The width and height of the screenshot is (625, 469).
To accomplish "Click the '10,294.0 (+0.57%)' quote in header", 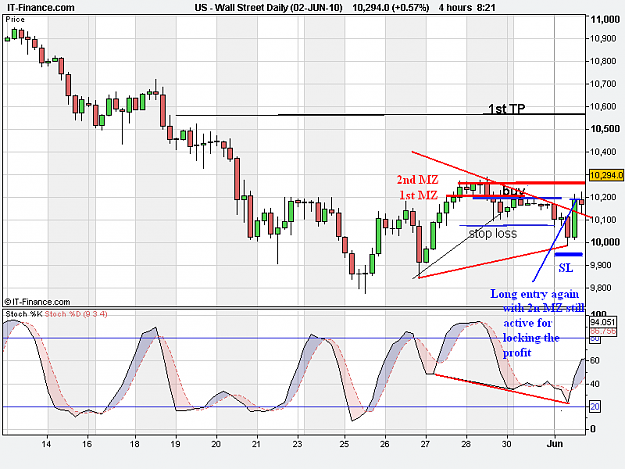I will 391,8.
